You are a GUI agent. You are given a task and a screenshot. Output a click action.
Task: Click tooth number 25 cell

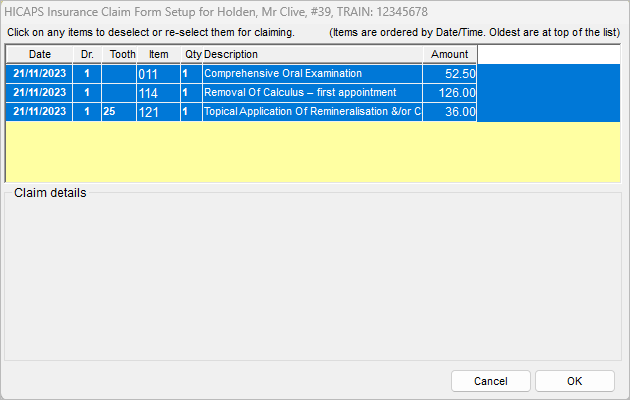[119, 111]
